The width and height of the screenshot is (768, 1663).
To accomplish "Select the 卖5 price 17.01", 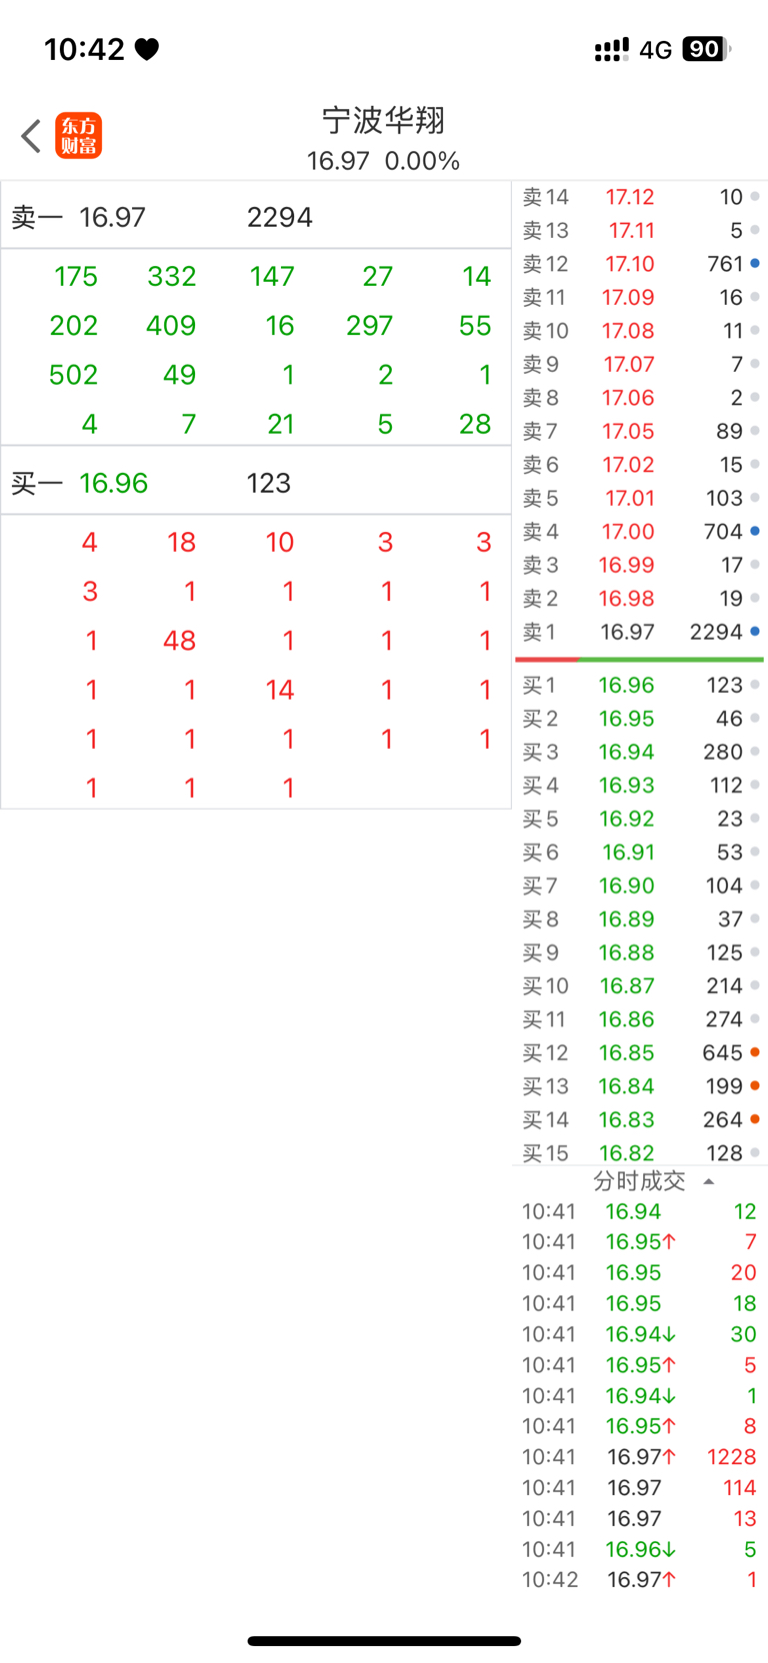I will 630,498.
